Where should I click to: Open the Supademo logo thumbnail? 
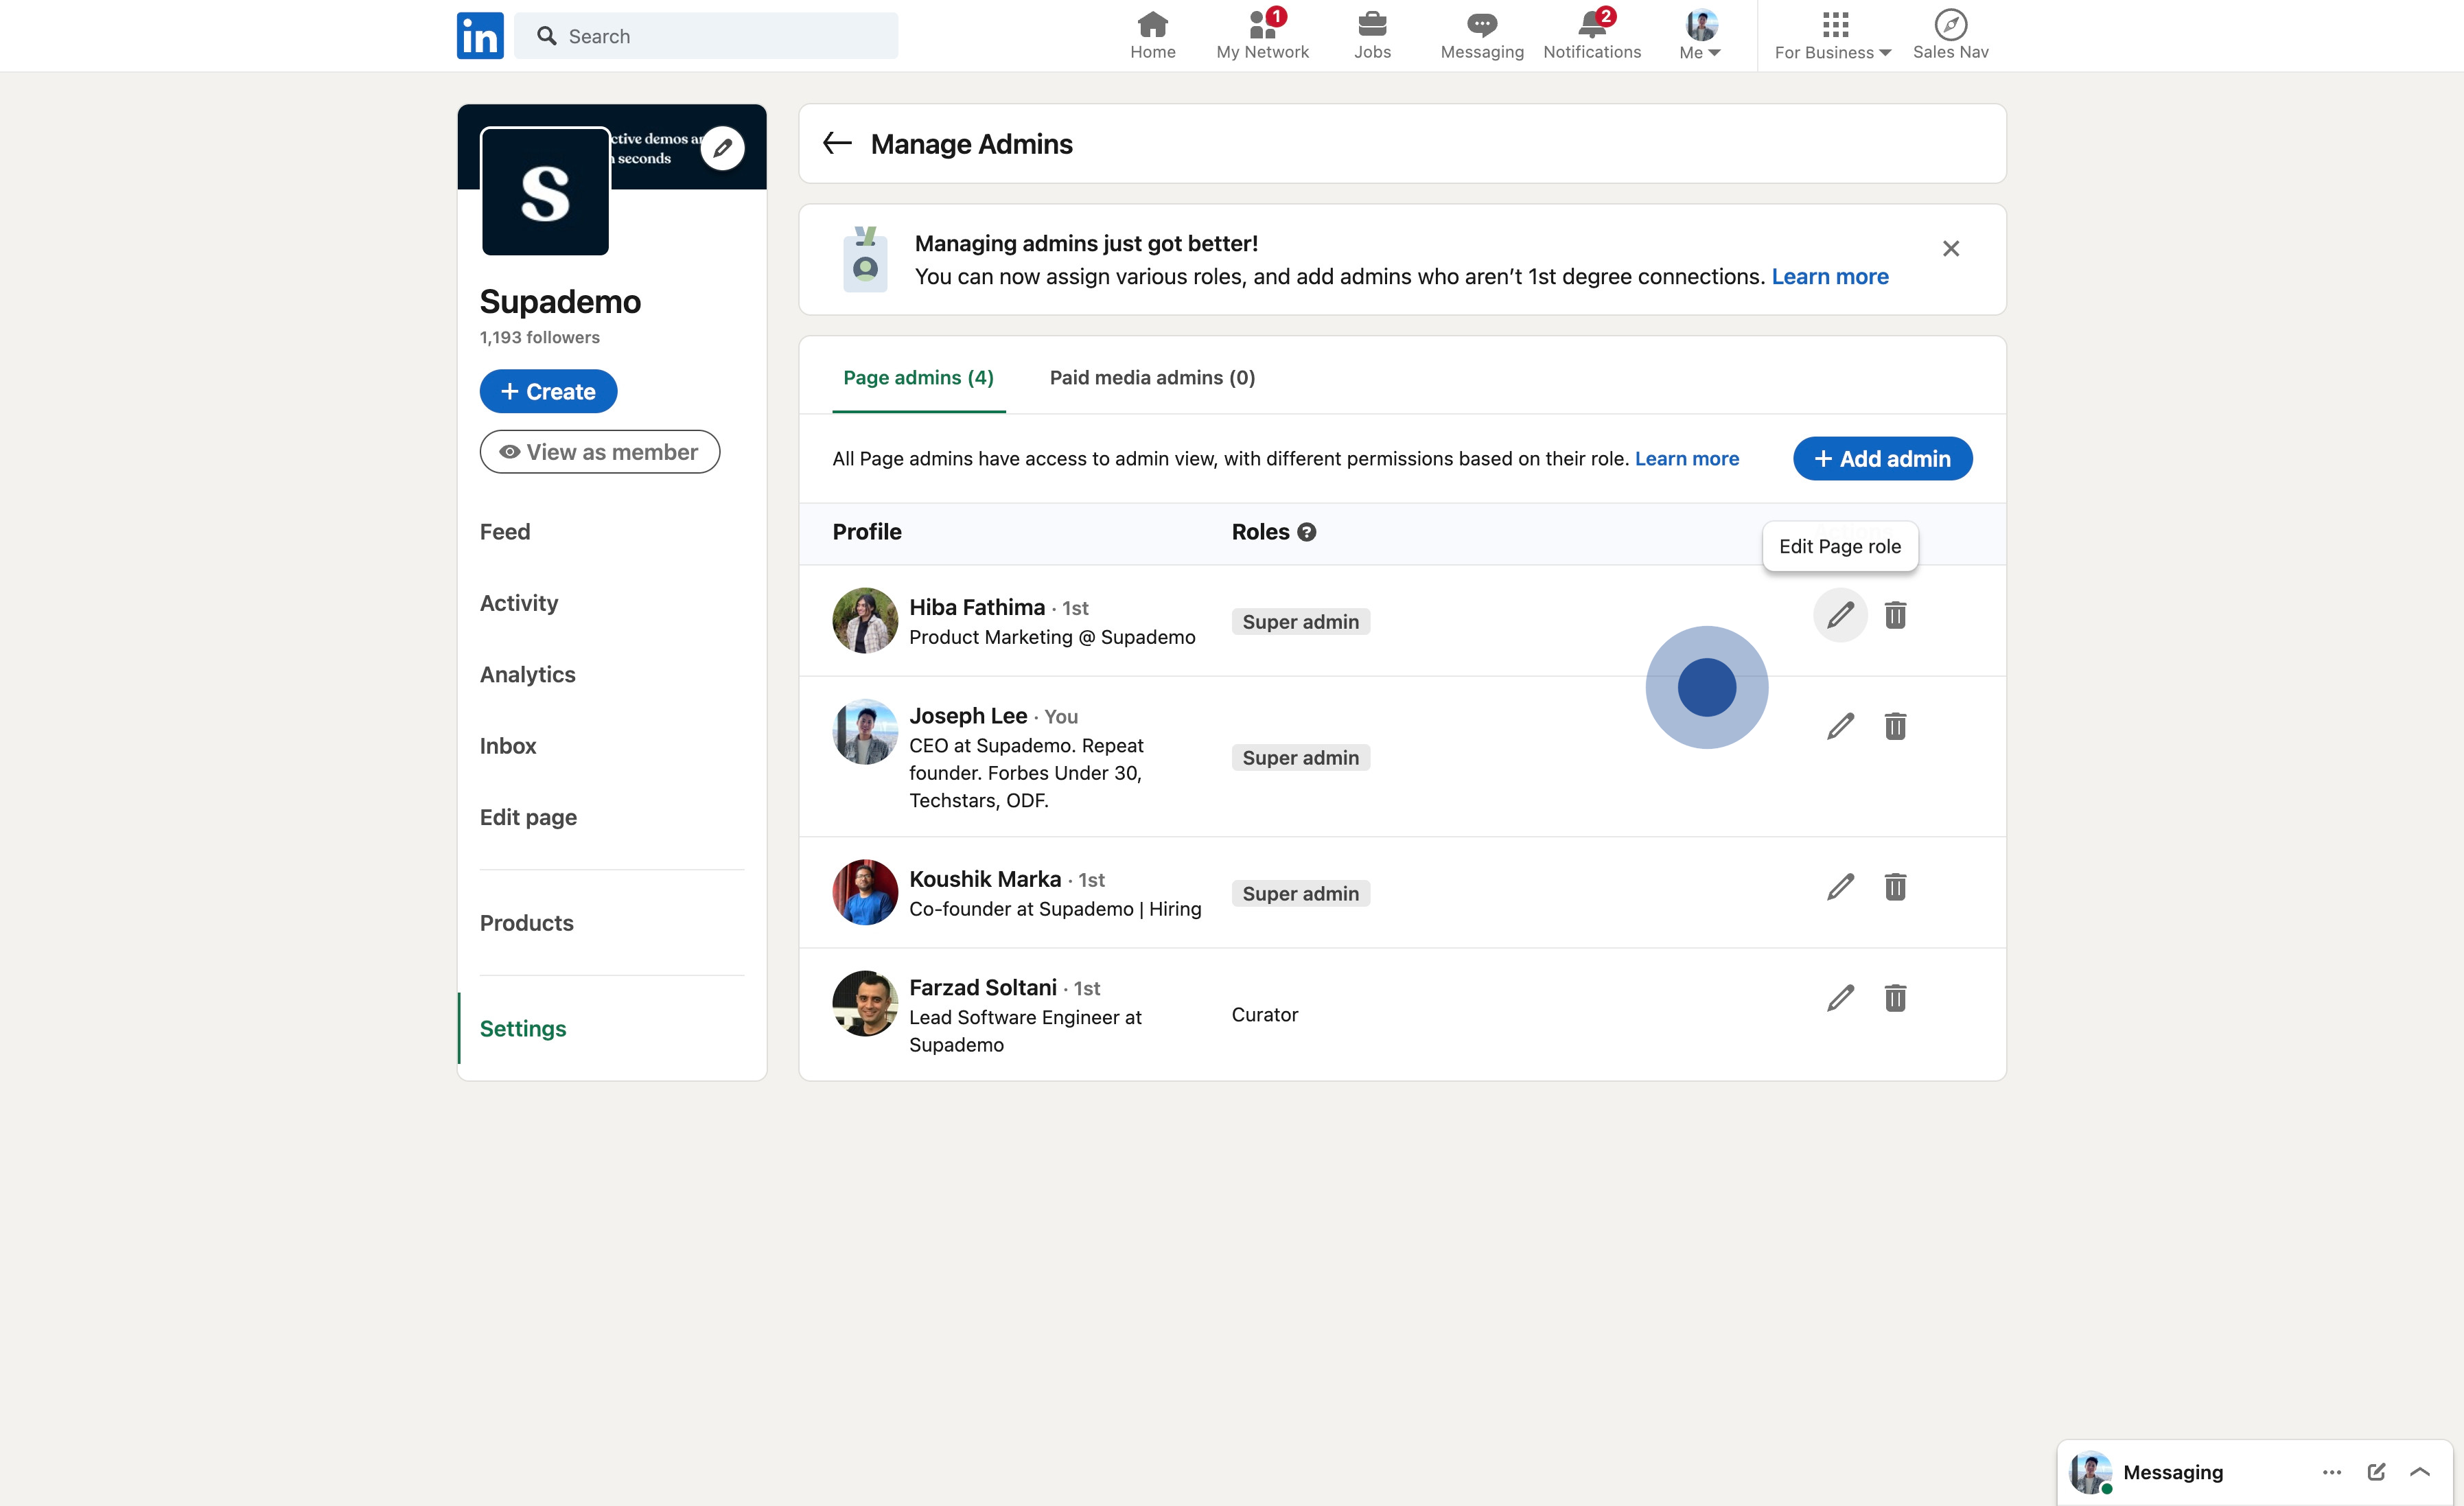tap(545, 191)
